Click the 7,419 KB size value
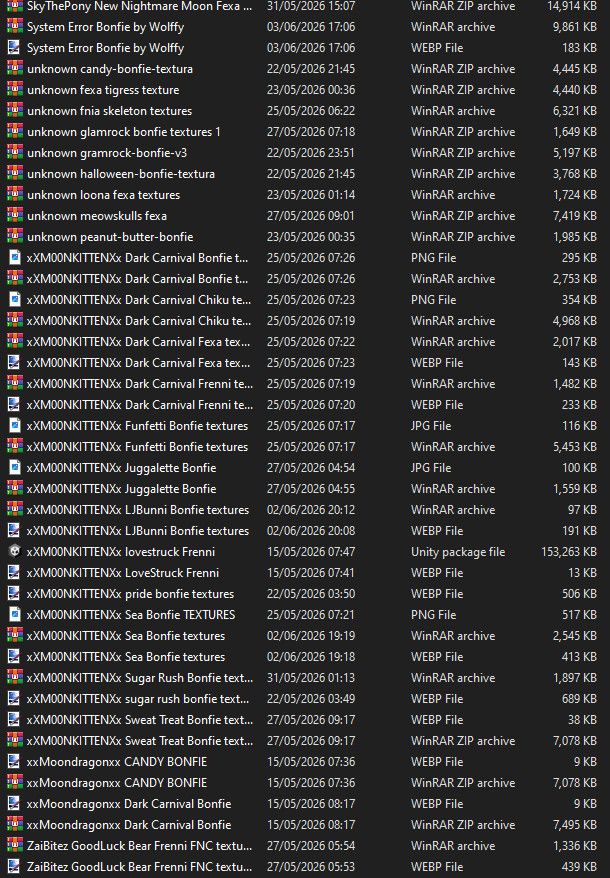This screenshot has width=610, height=878. 574,216
